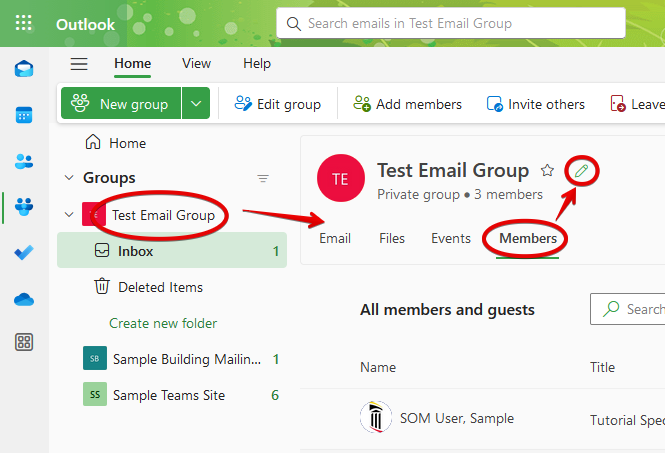
Task: Switch to the View ribbon tab
Action: click(196, 63)
